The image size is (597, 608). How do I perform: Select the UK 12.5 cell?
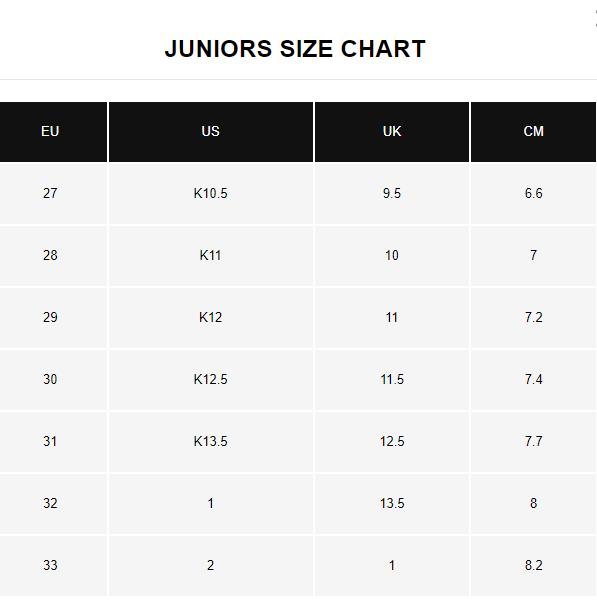point(392,442)
